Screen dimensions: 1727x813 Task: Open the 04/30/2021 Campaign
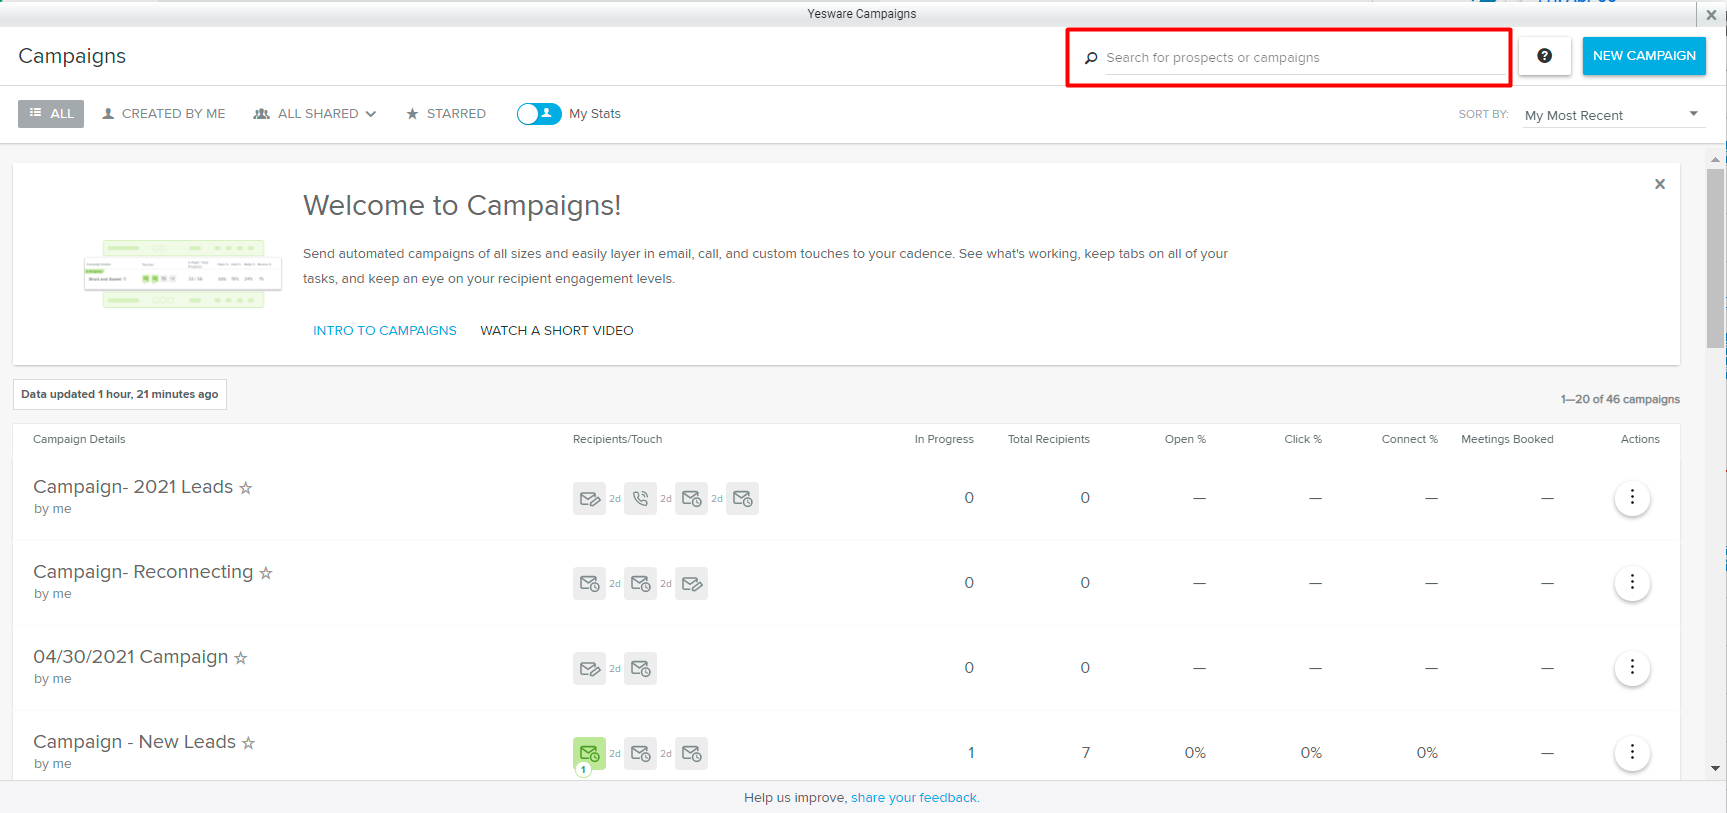(x=131, y=657)
